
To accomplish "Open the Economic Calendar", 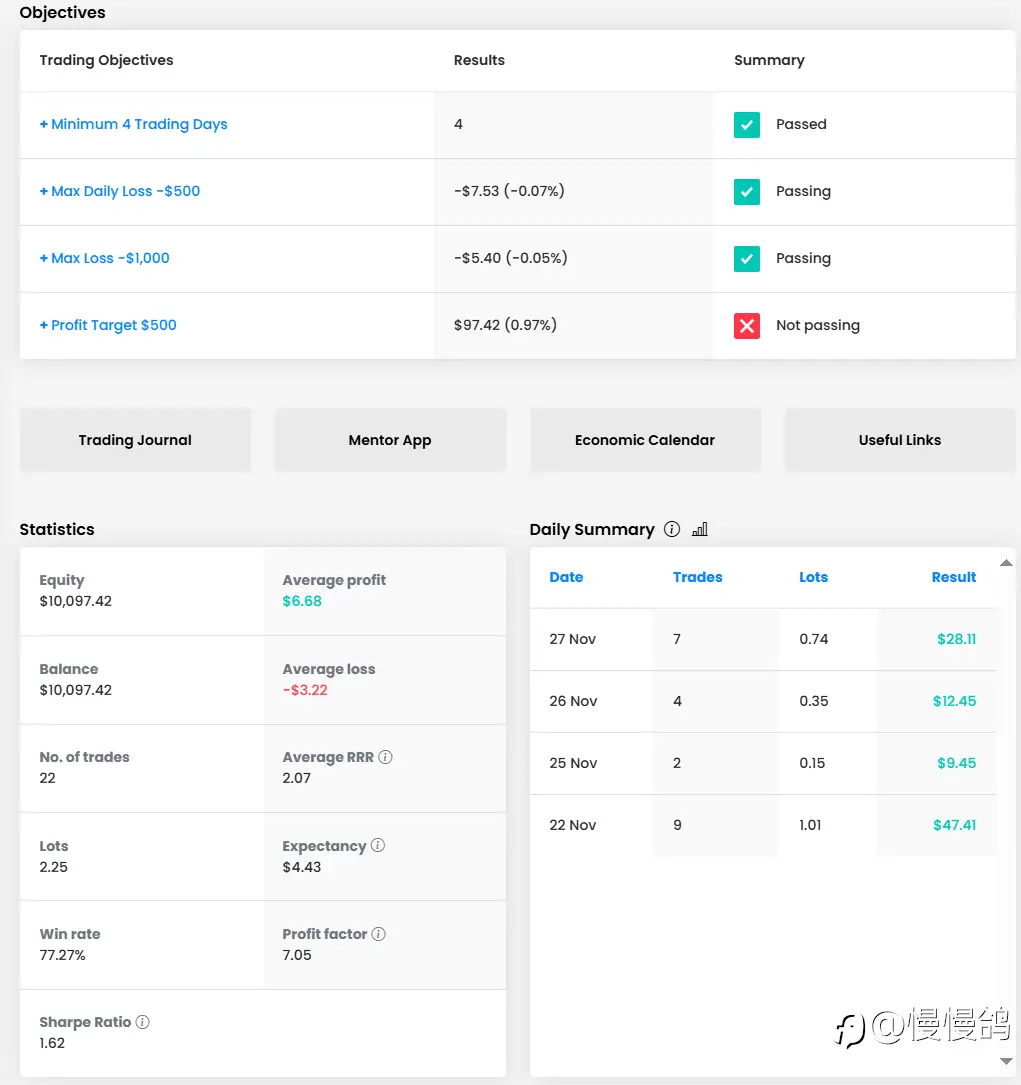I will 645,440.
